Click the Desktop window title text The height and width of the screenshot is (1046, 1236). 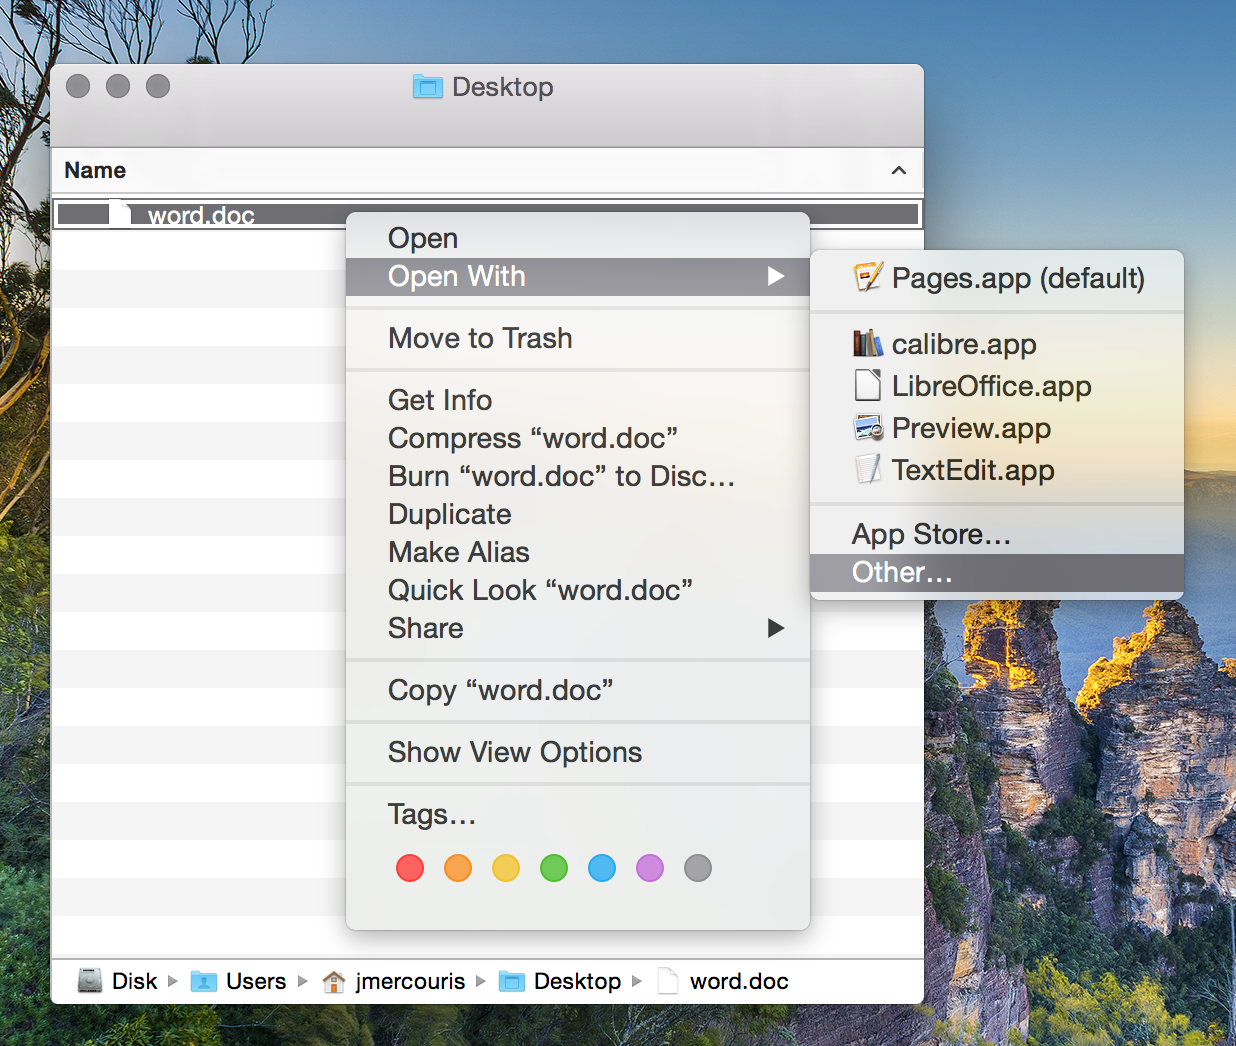pos(502,87)
